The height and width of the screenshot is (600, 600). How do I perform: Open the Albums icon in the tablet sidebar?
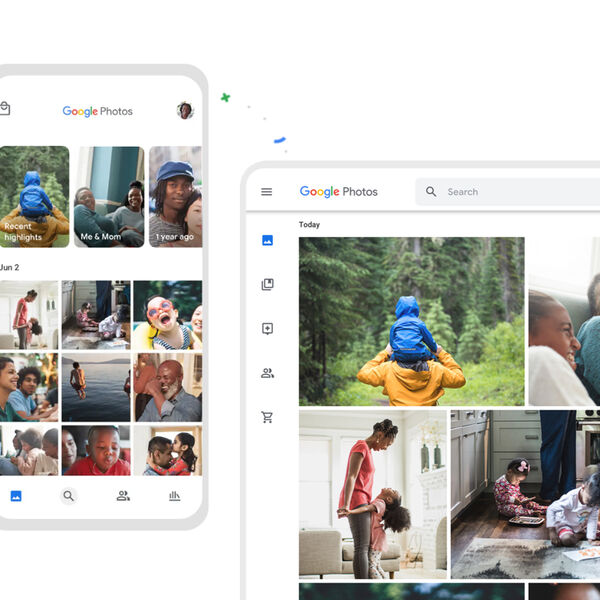(x=267, y=284)
